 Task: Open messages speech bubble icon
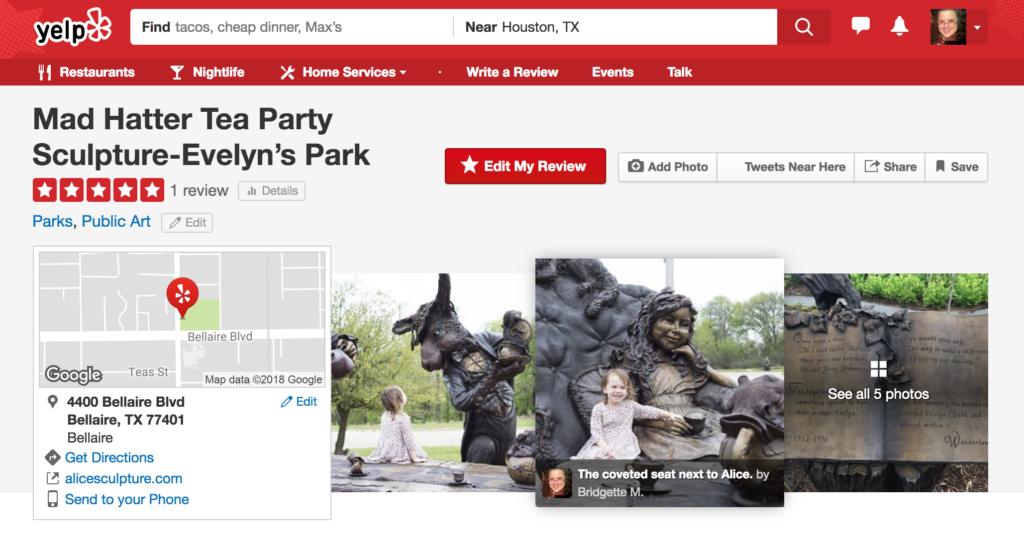click(861, 26)
